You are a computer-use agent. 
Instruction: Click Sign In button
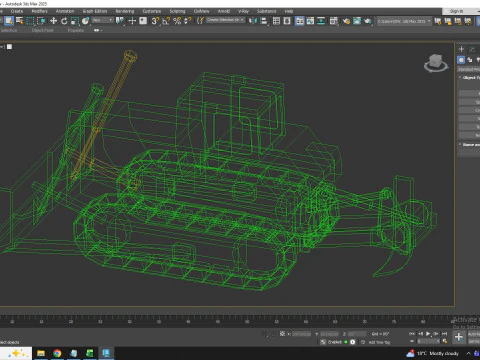(x=457, y=11)
